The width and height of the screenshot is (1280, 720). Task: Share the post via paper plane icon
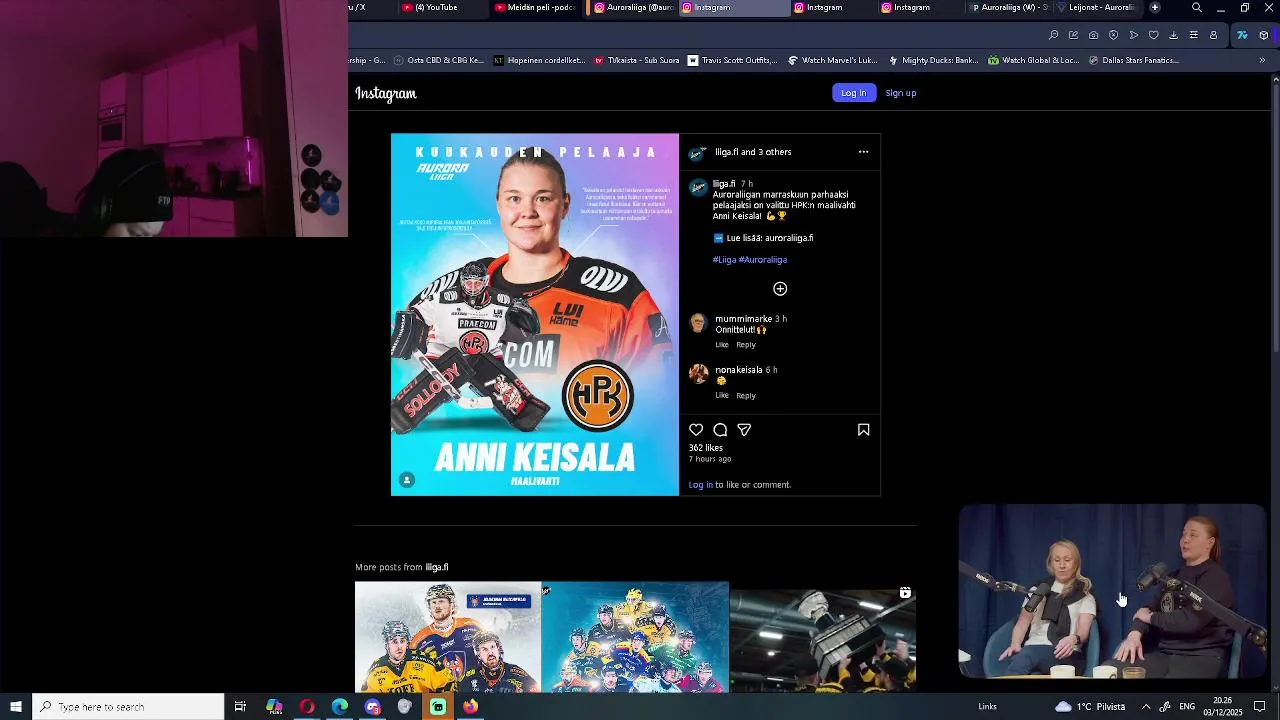point(744,430)
